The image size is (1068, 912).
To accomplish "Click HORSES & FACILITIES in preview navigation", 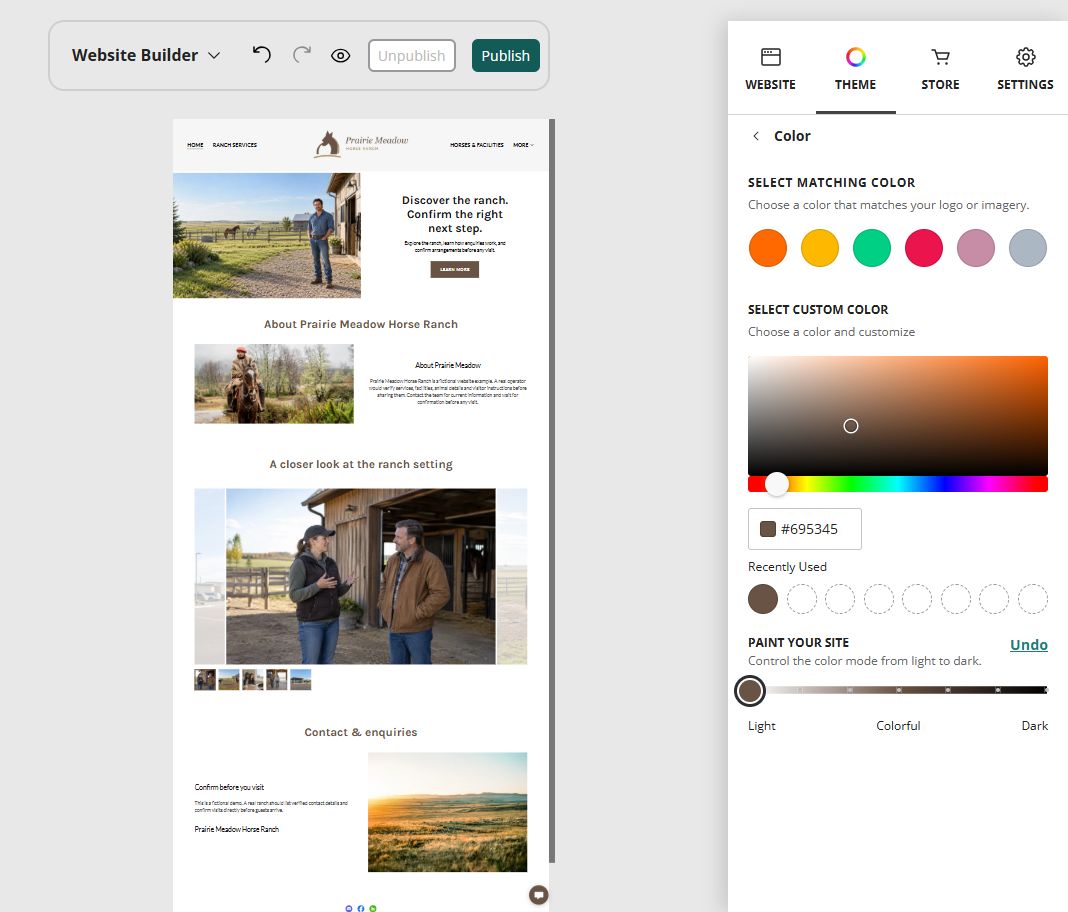I will (x=477, y=145).
